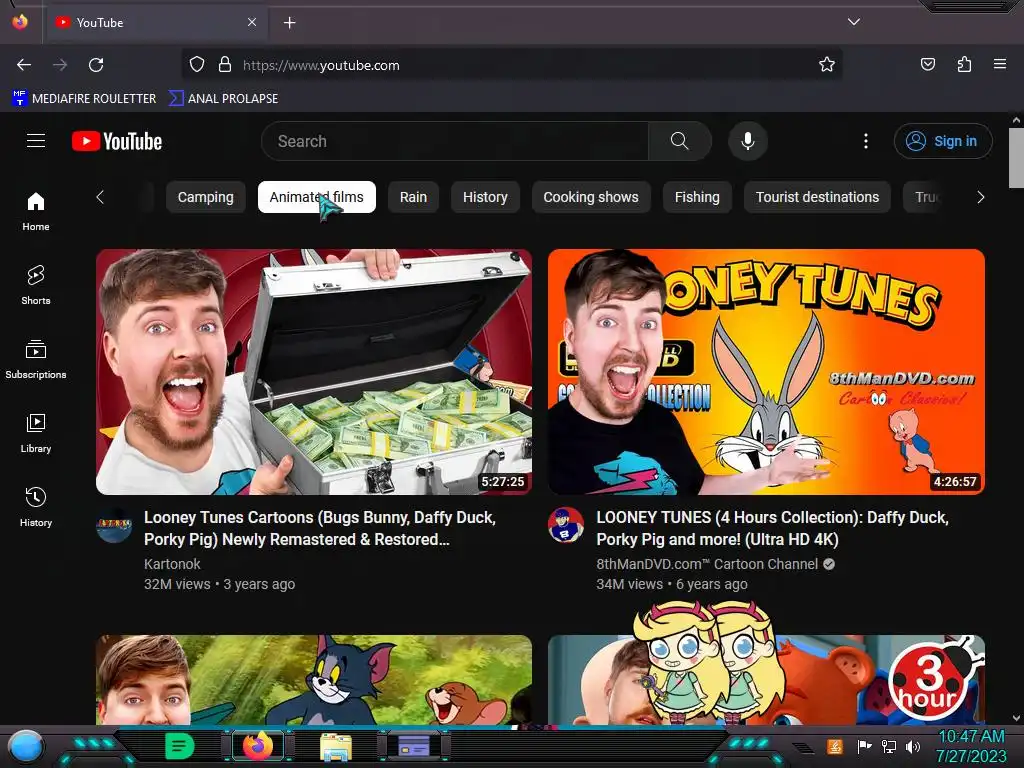The image size is (1024, 768).
Task: Click the network tray icon
Action: (x=889, y=746)
